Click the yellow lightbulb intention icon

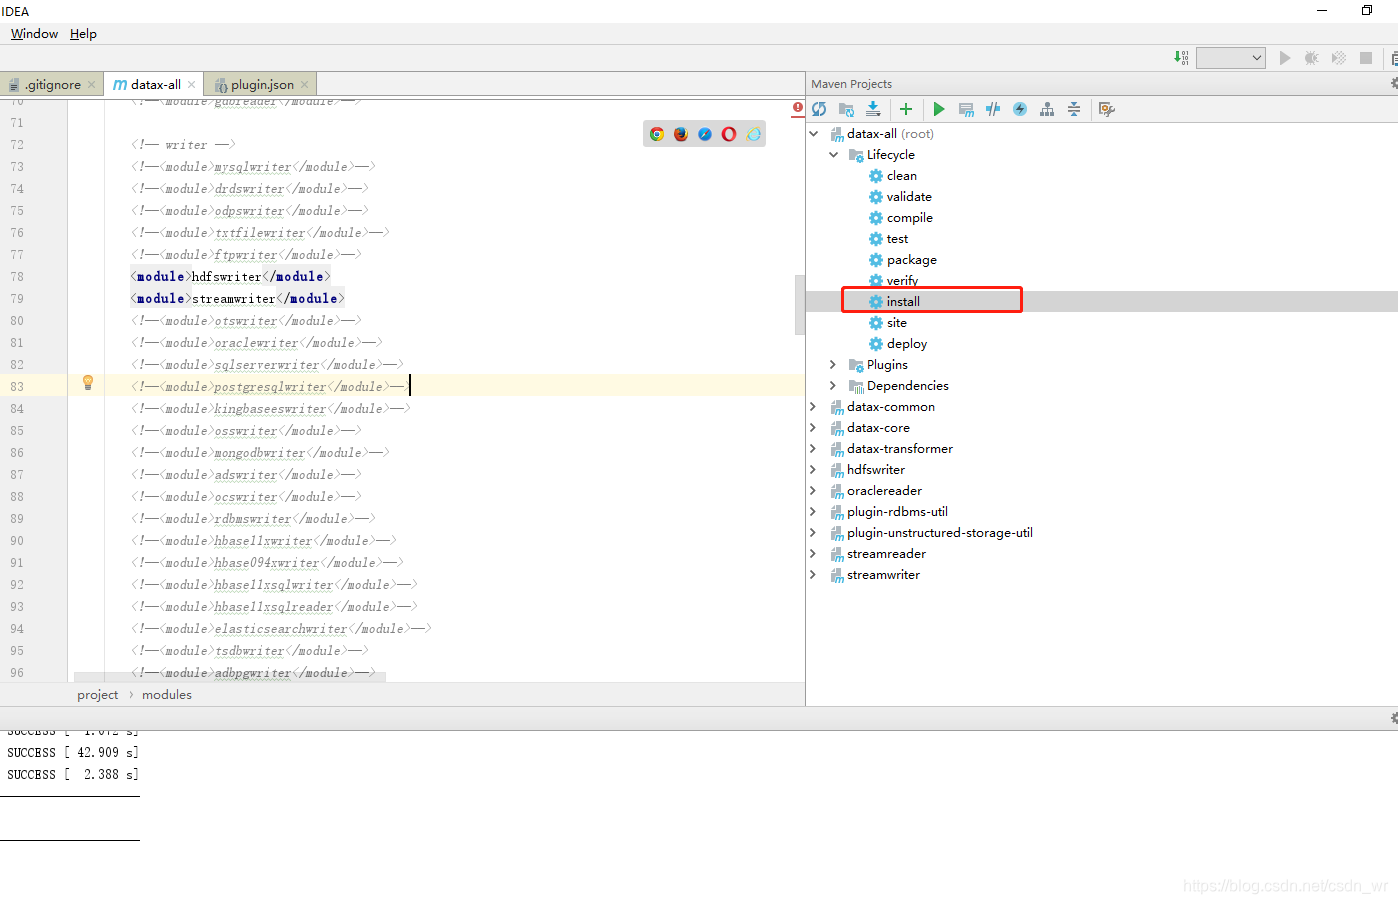click(x=88, y=382)
